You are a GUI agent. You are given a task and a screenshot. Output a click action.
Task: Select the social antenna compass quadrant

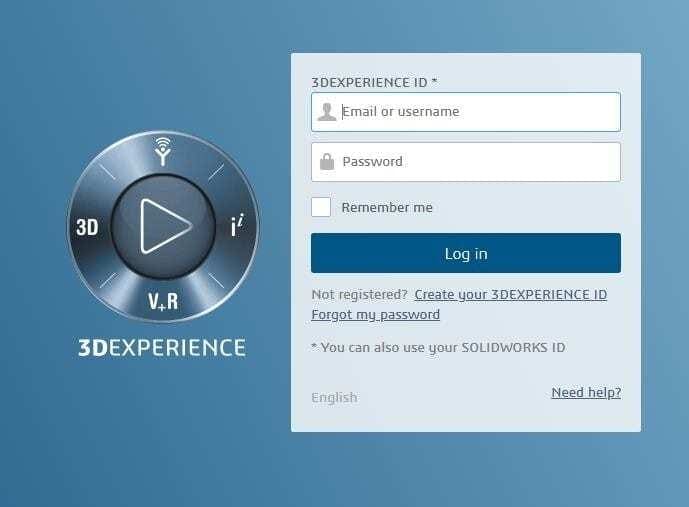click(x=163, y=151)
